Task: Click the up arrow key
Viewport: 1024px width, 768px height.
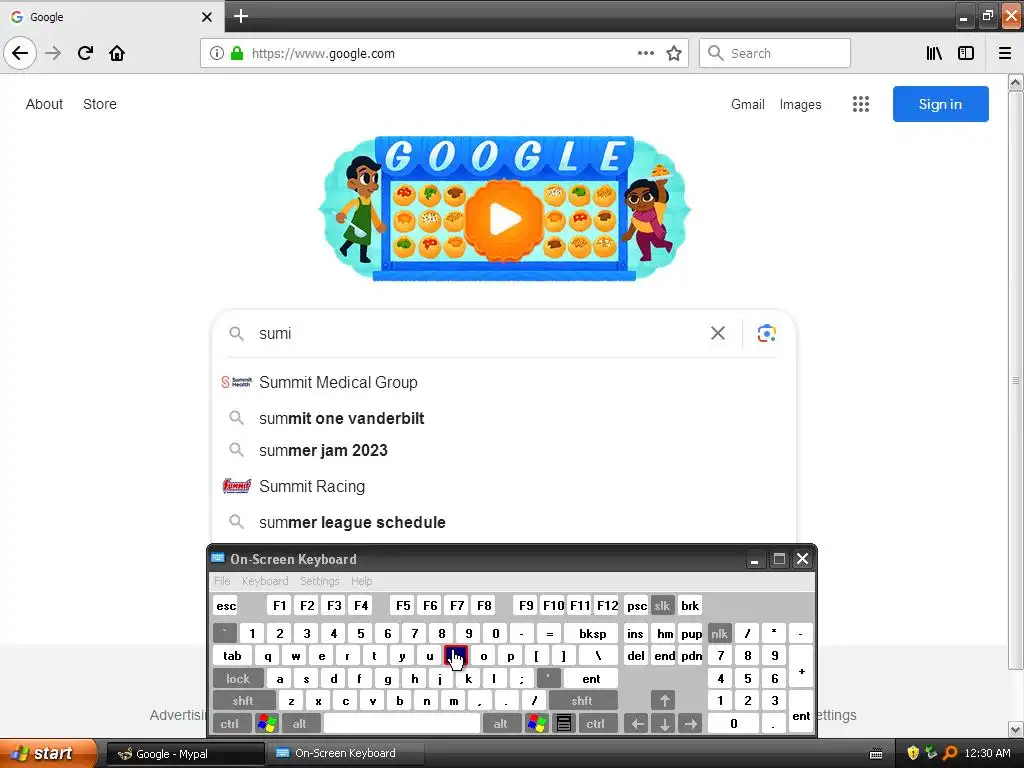Action: coord(664,701)
